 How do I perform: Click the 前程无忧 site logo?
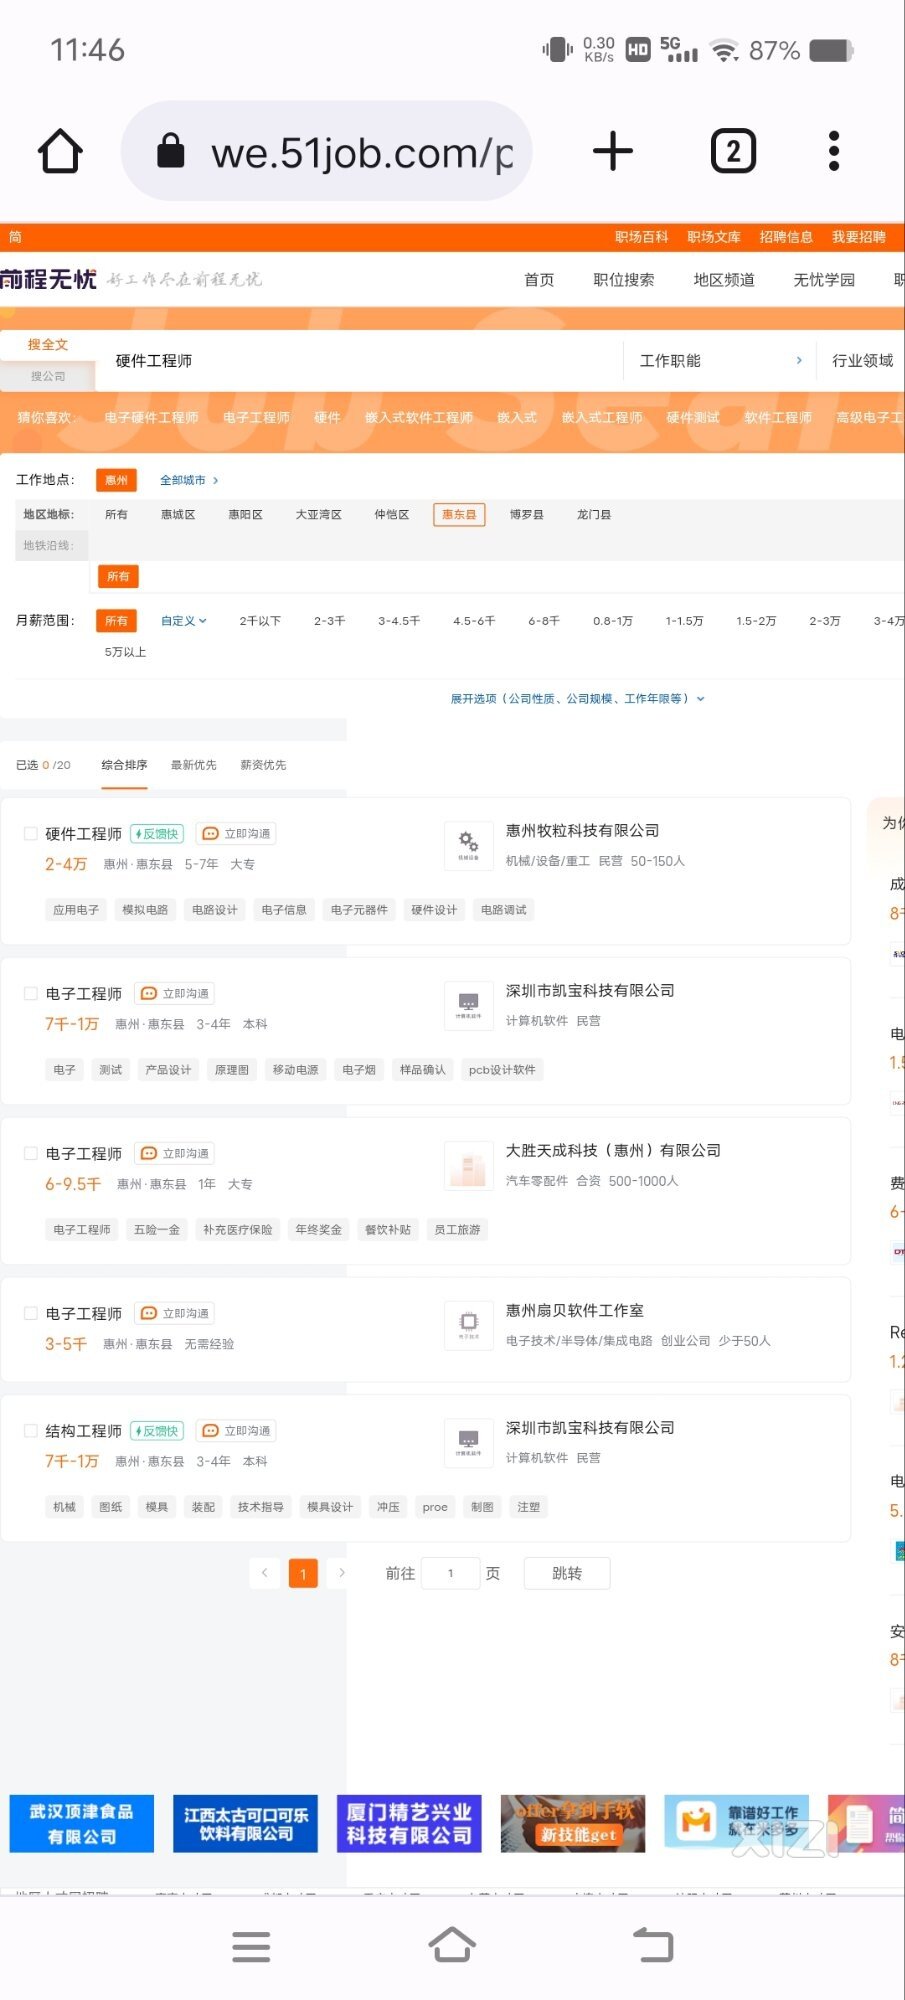tap(49, 279)
